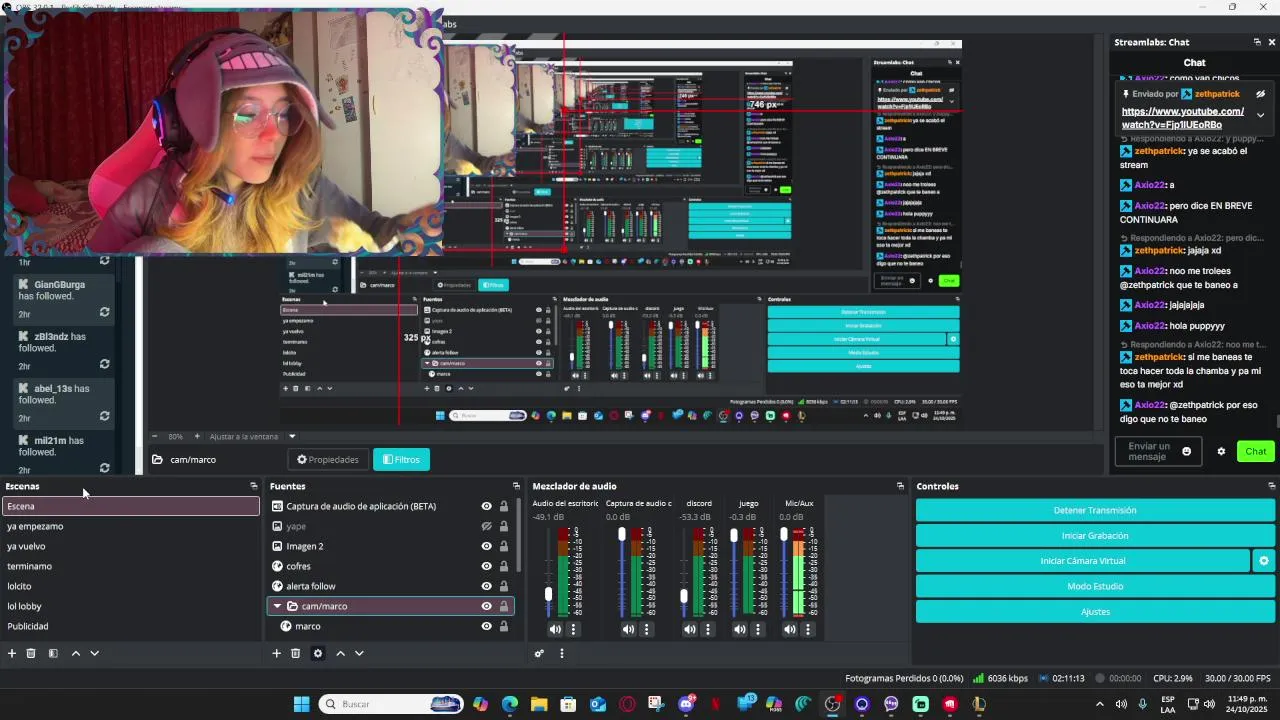Unpin the pinned chat message icon
This screenshot has width=1280, height=720.
1261,94
